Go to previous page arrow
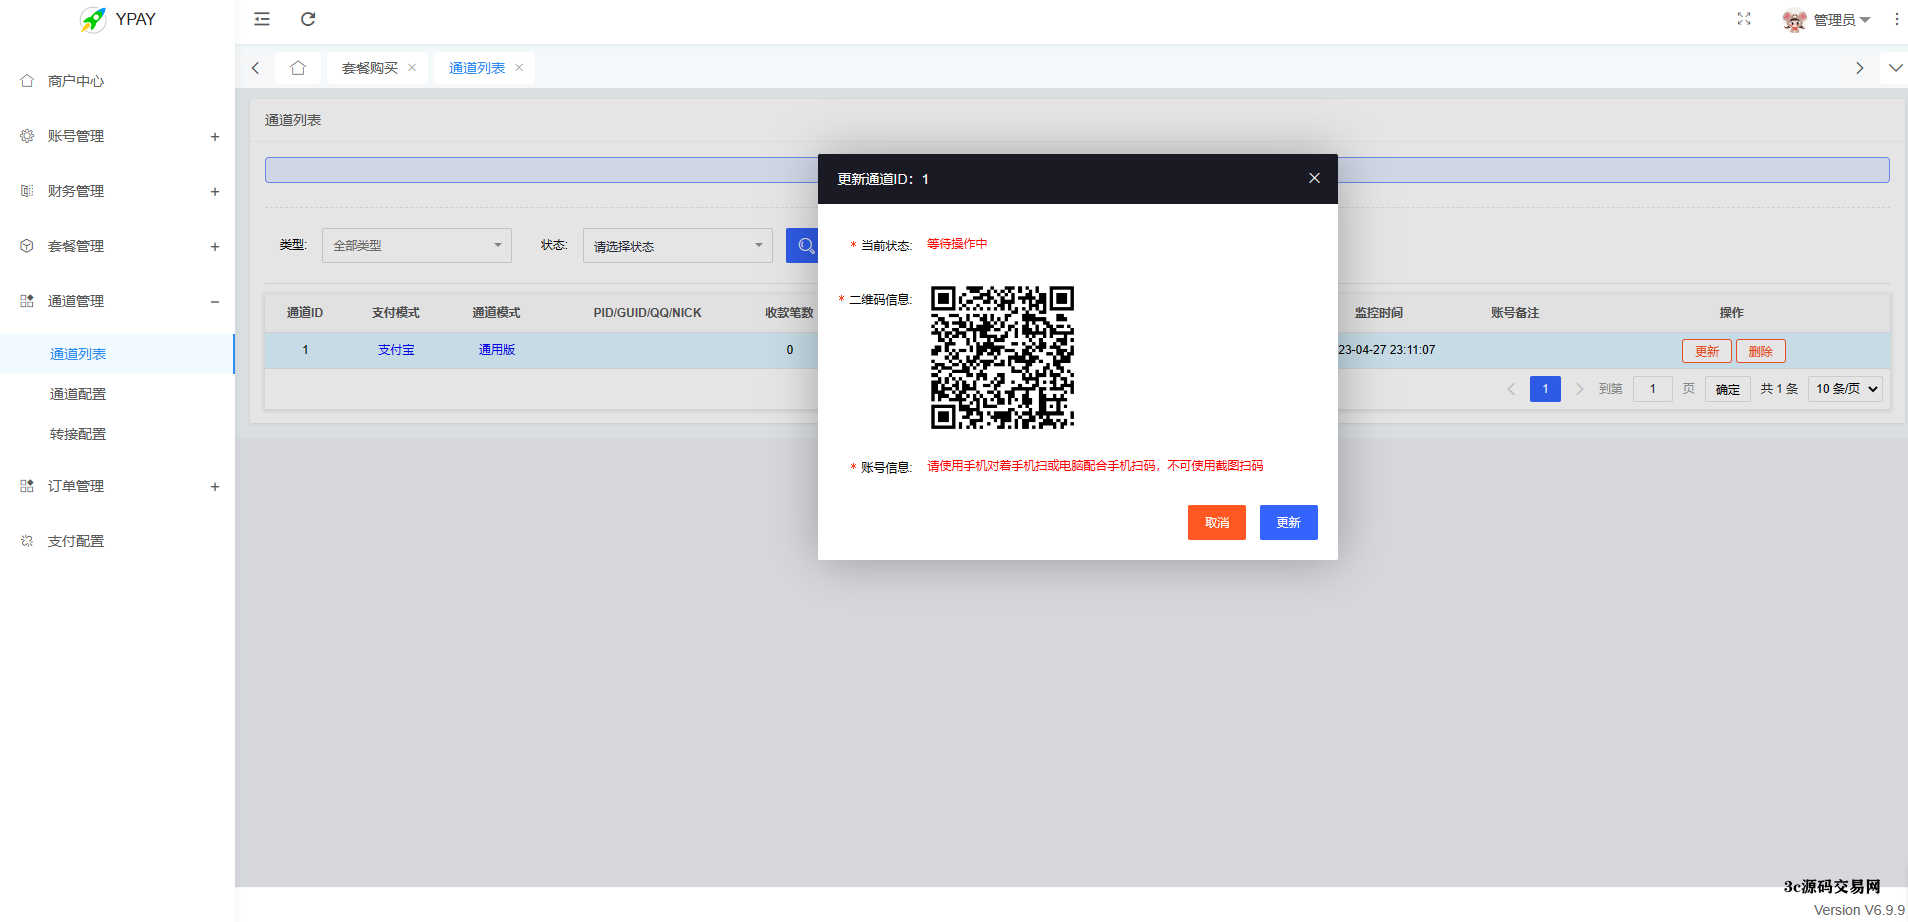Viewport: 1908px width, 922px height. click(1511, 389)
